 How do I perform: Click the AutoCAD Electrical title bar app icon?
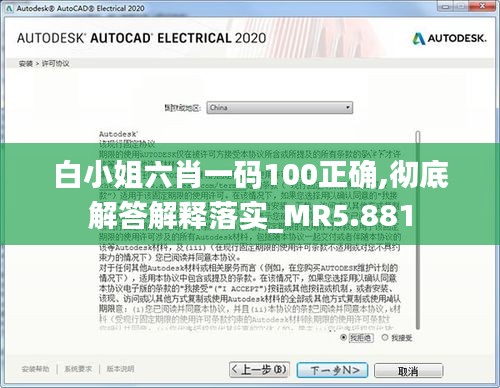(9, 8)
